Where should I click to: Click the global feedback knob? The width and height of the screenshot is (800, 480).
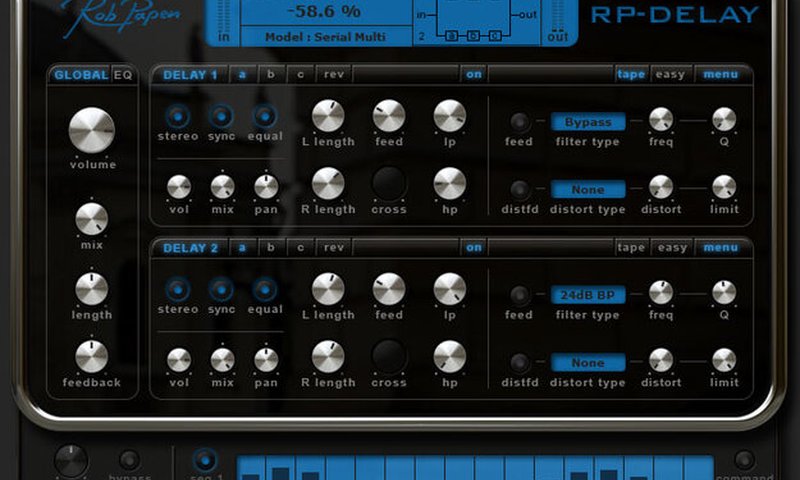(x=92, y=356)
